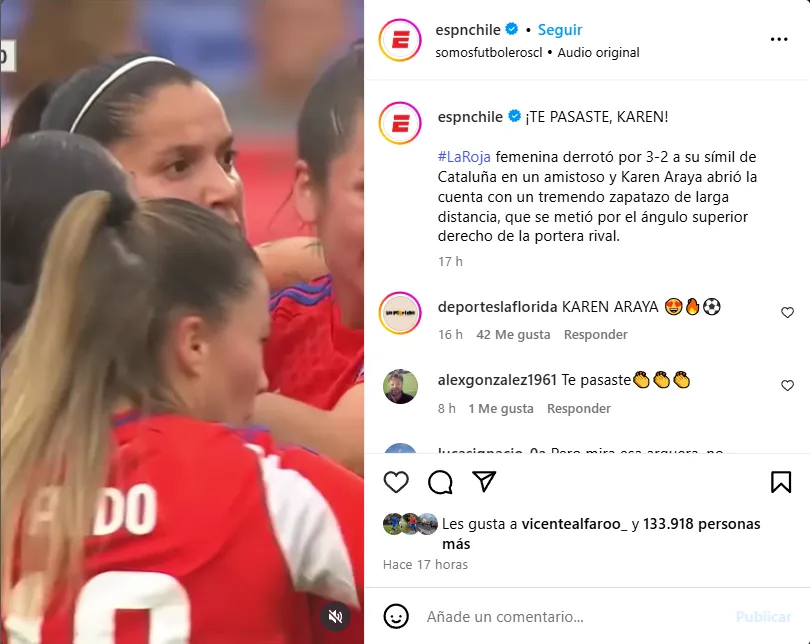Image resolution: width=810 pixels, height=644 pixels.
Task: Like the deporteslaflorida comment
Action: click(787, 312)
